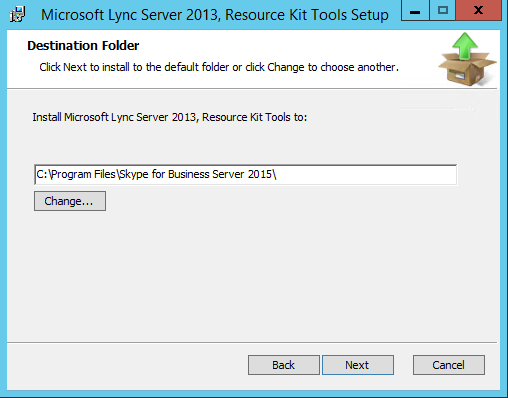The width and height of the screenshot is (508, 398).
Task: Click the "Click Next to install to the default folder" instruction text
Action: click(x=219, y=67)
